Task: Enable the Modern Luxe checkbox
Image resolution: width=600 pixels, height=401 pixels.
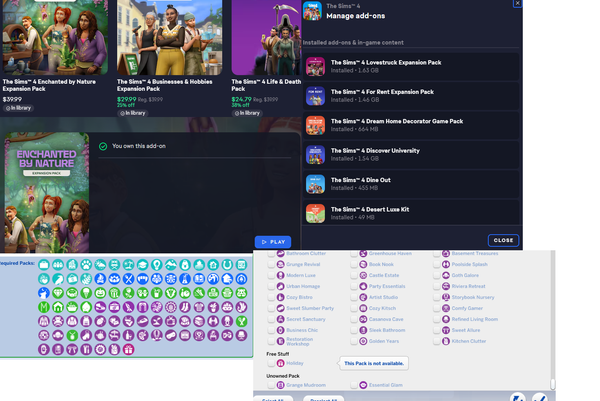Action: [271, 275]
